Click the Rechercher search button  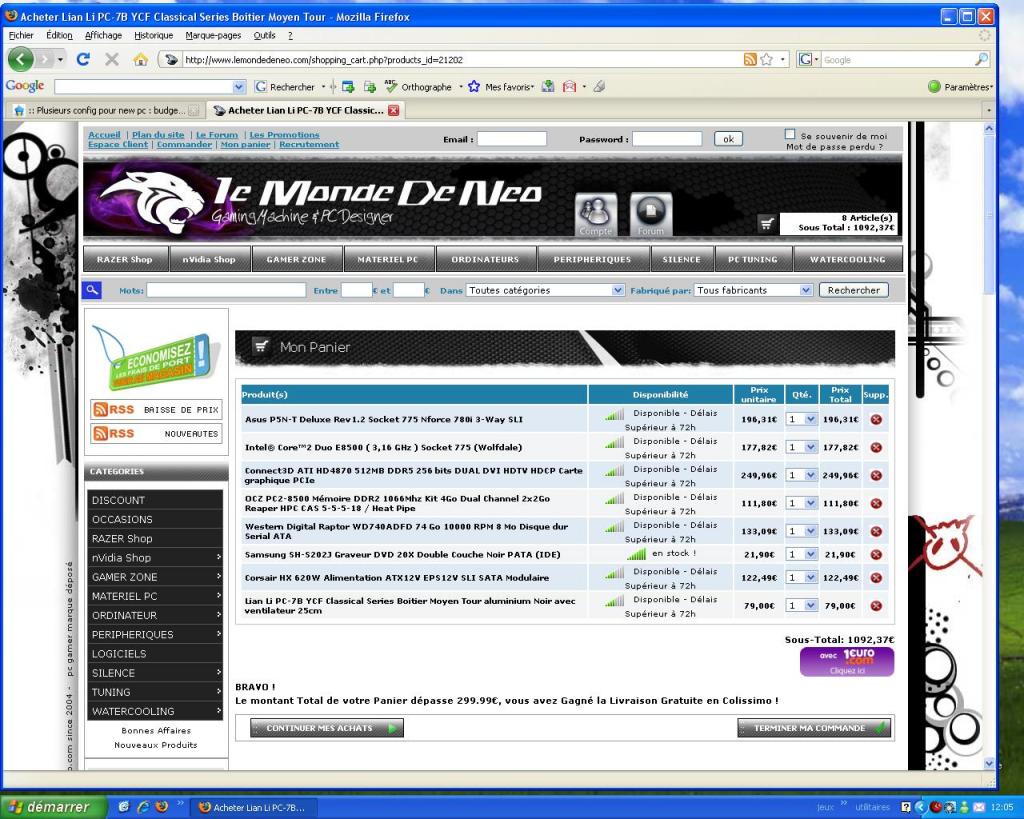[854, 290]
